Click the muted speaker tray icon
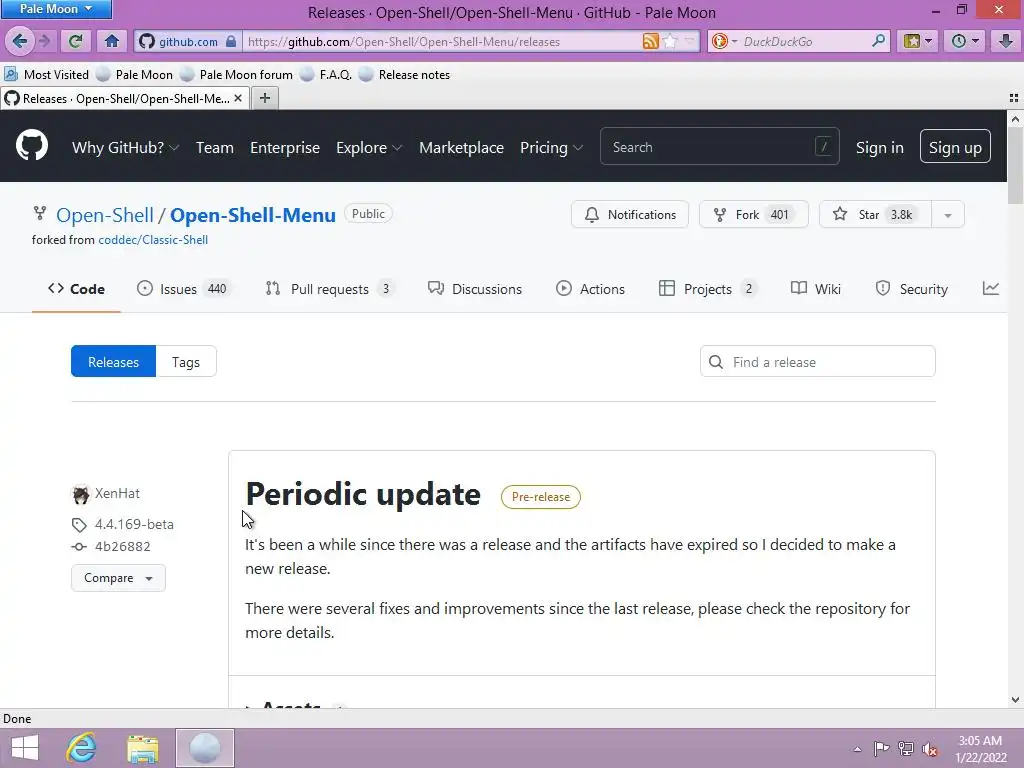Viewport: 1024px width, 768px height. click(930, 749)
